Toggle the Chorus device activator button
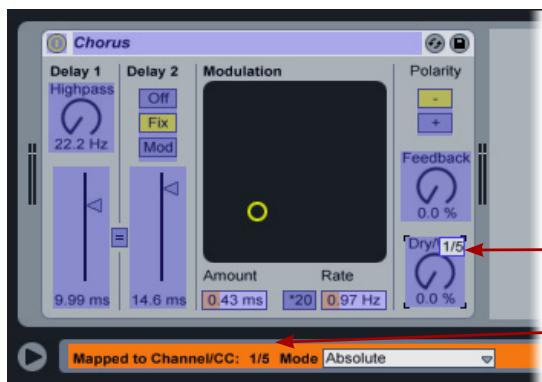The height and width of the screenshot is (382, 542). click(x=57, y=43)
